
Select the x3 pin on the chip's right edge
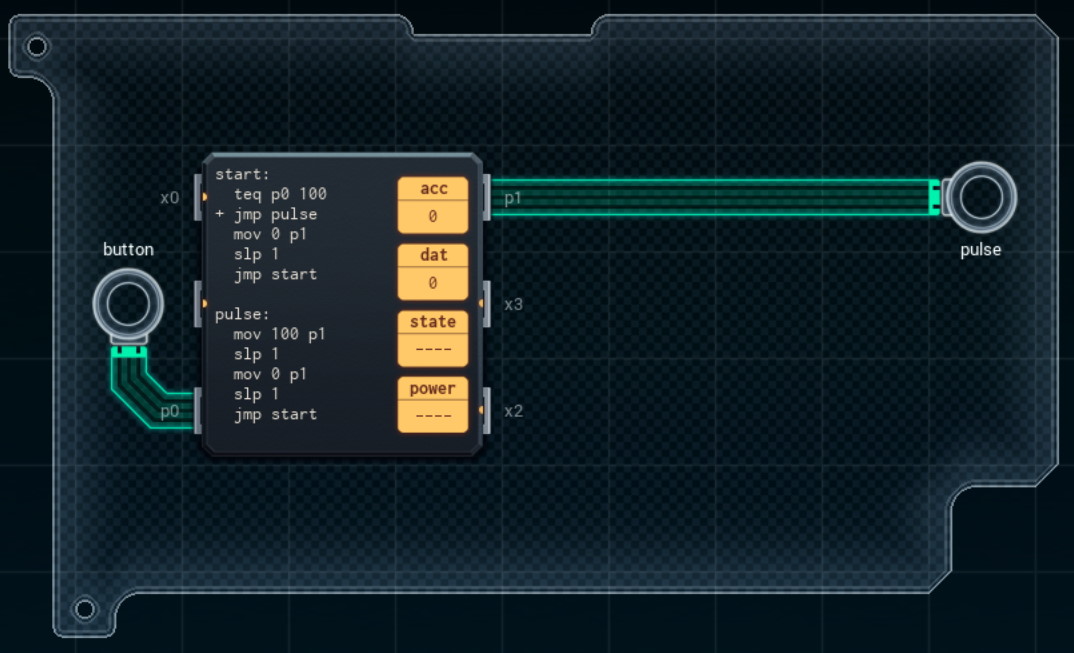point(484,304)
